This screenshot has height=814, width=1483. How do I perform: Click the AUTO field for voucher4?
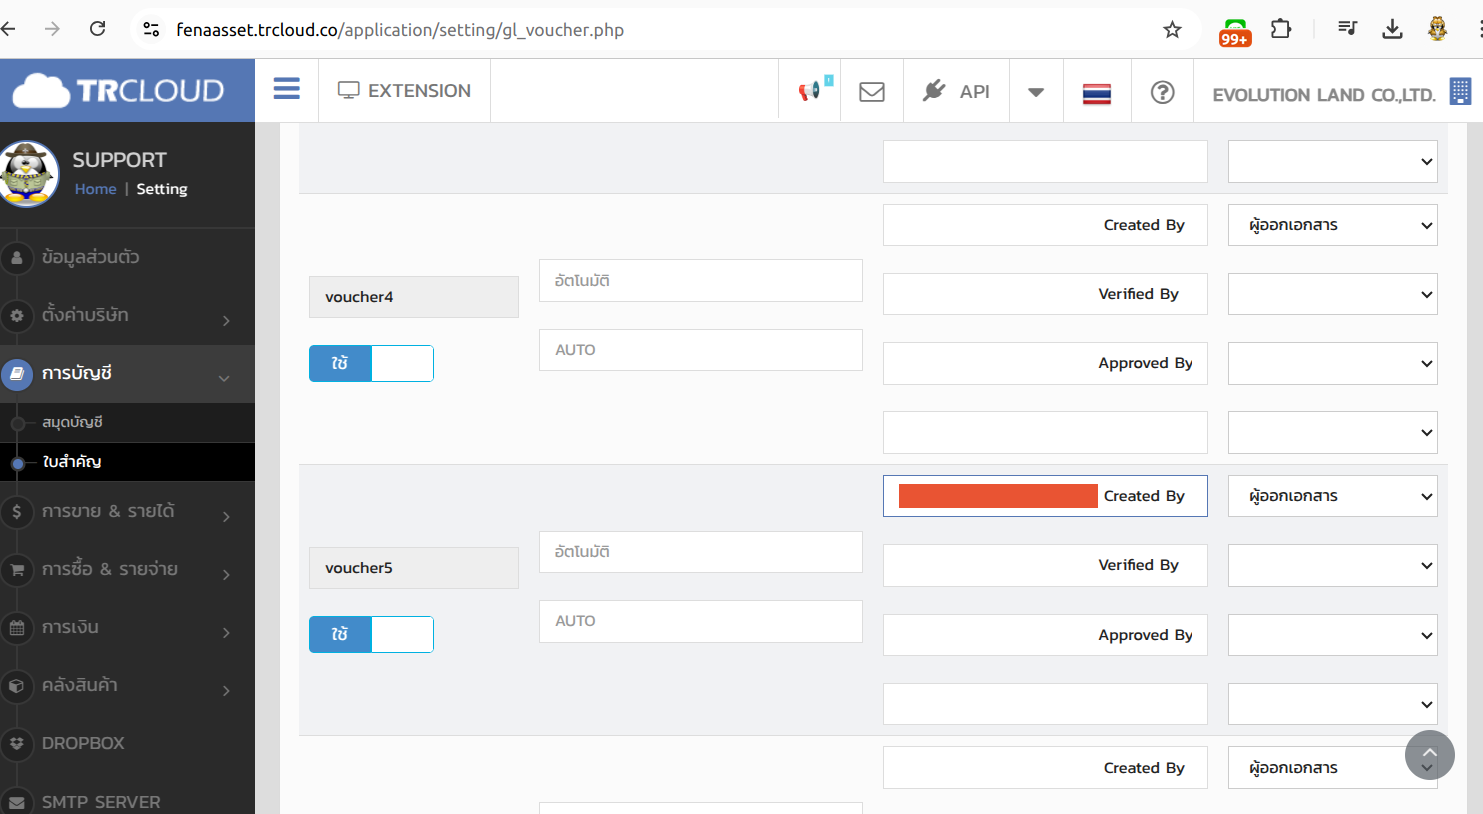[701, 350]
